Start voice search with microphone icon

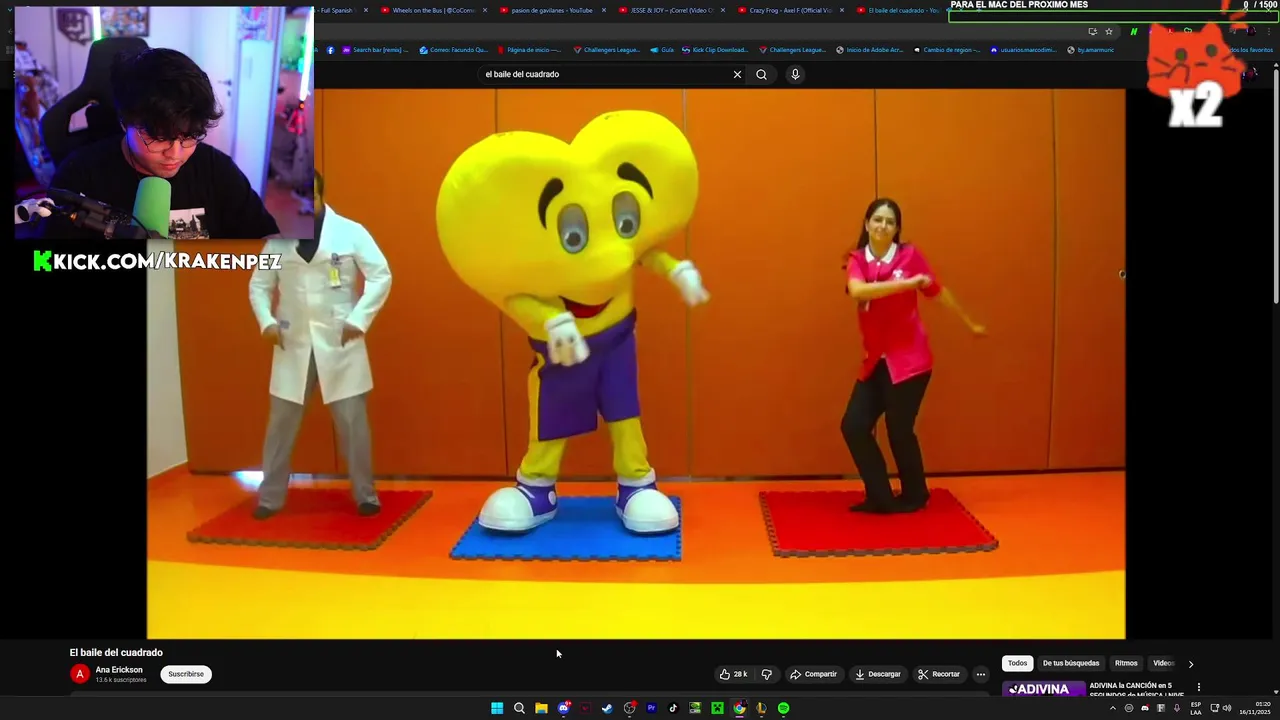795,74
